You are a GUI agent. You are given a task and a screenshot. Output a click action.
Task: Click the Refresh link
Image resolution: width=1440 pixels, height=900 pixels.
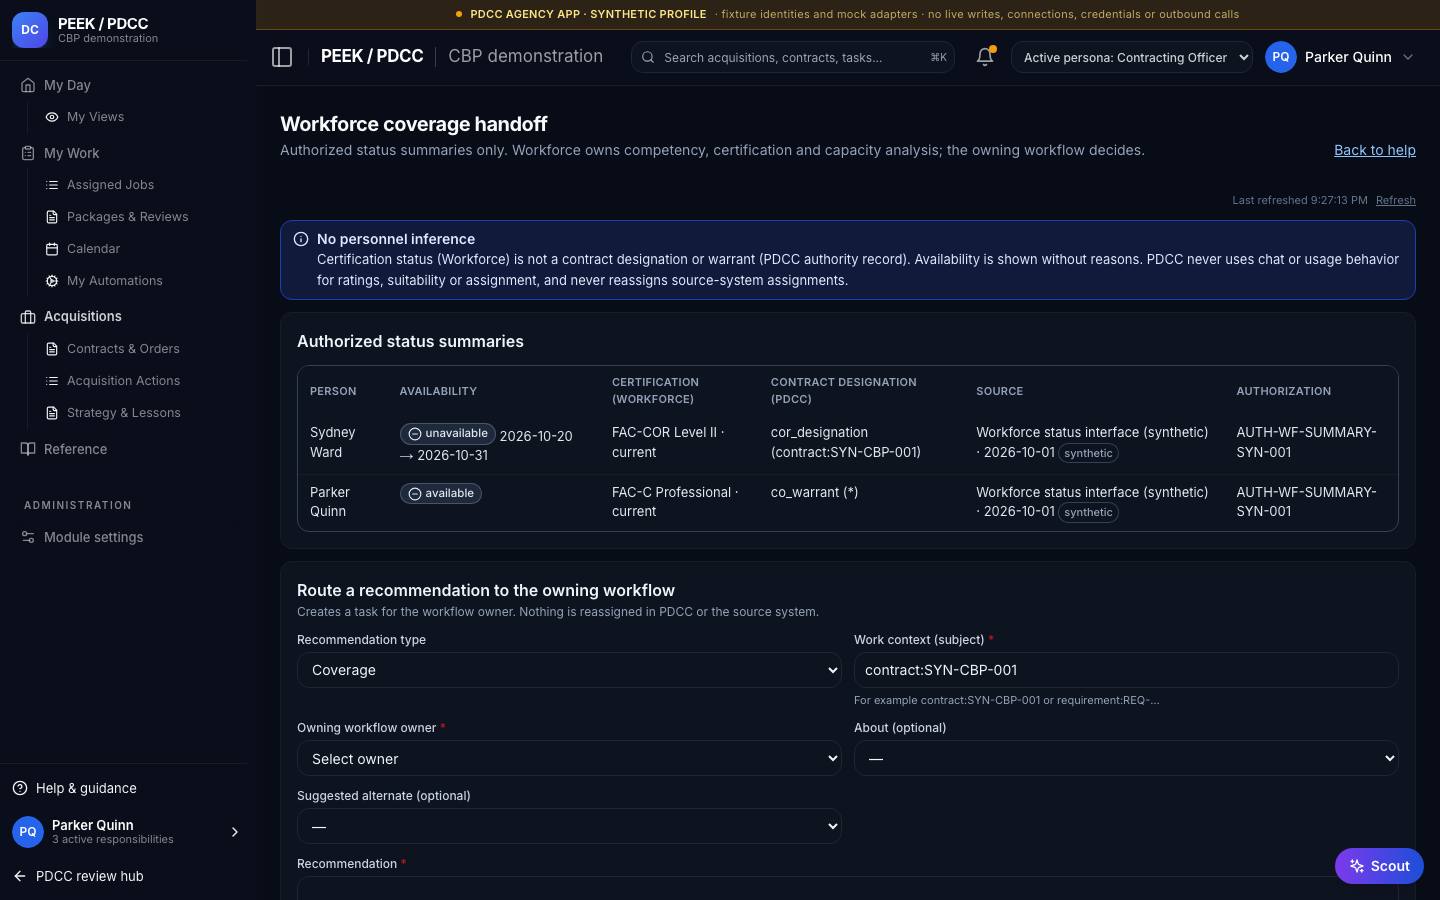(x=1396, y=200)
